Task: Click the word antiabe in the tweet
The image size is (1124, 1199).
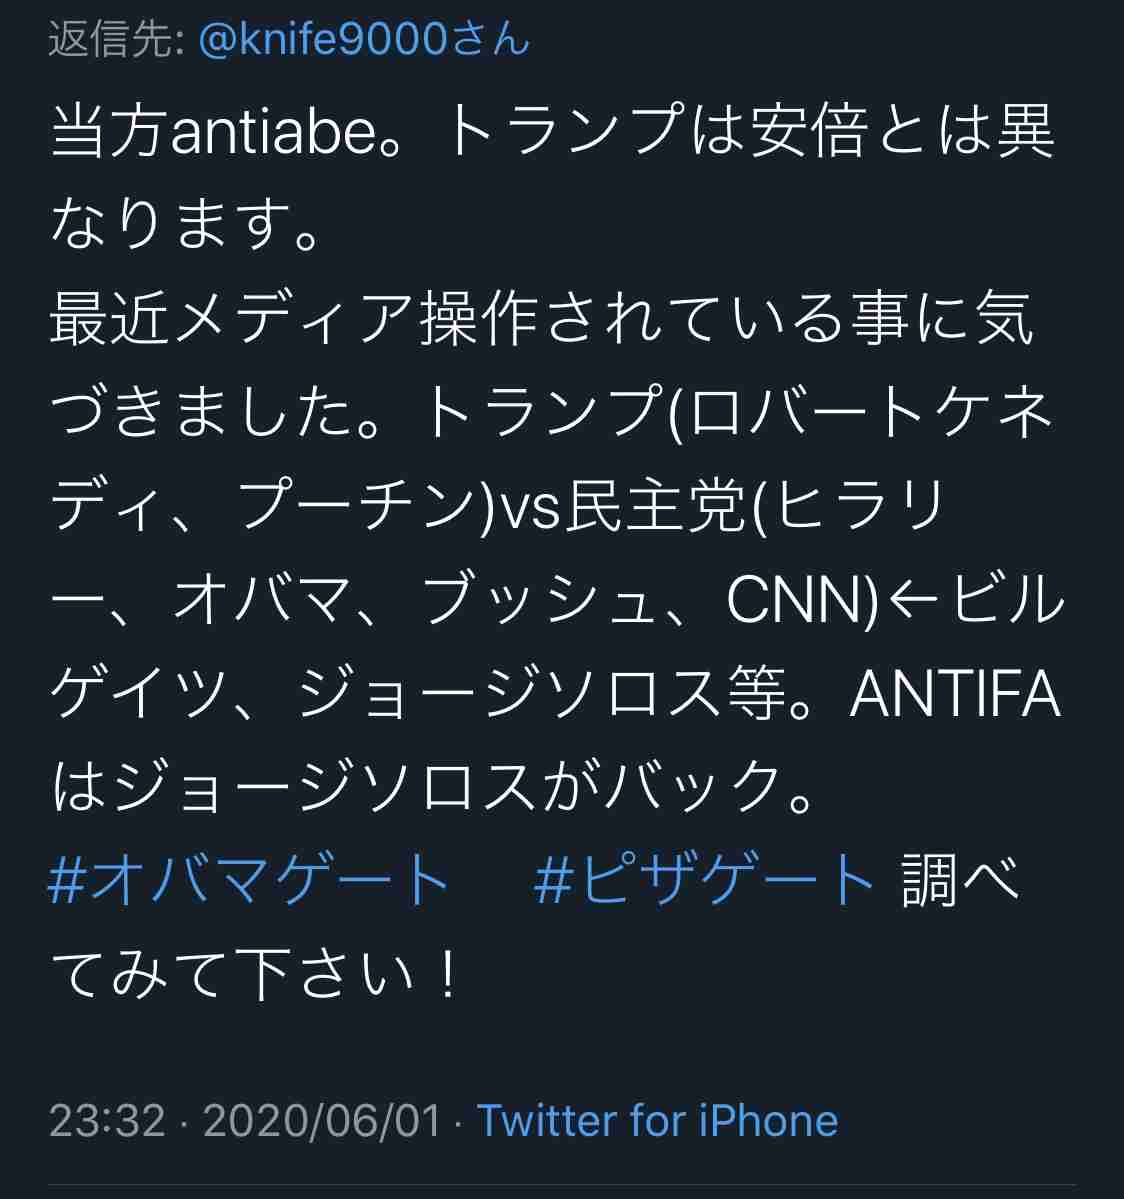Action: coord(274,132)
